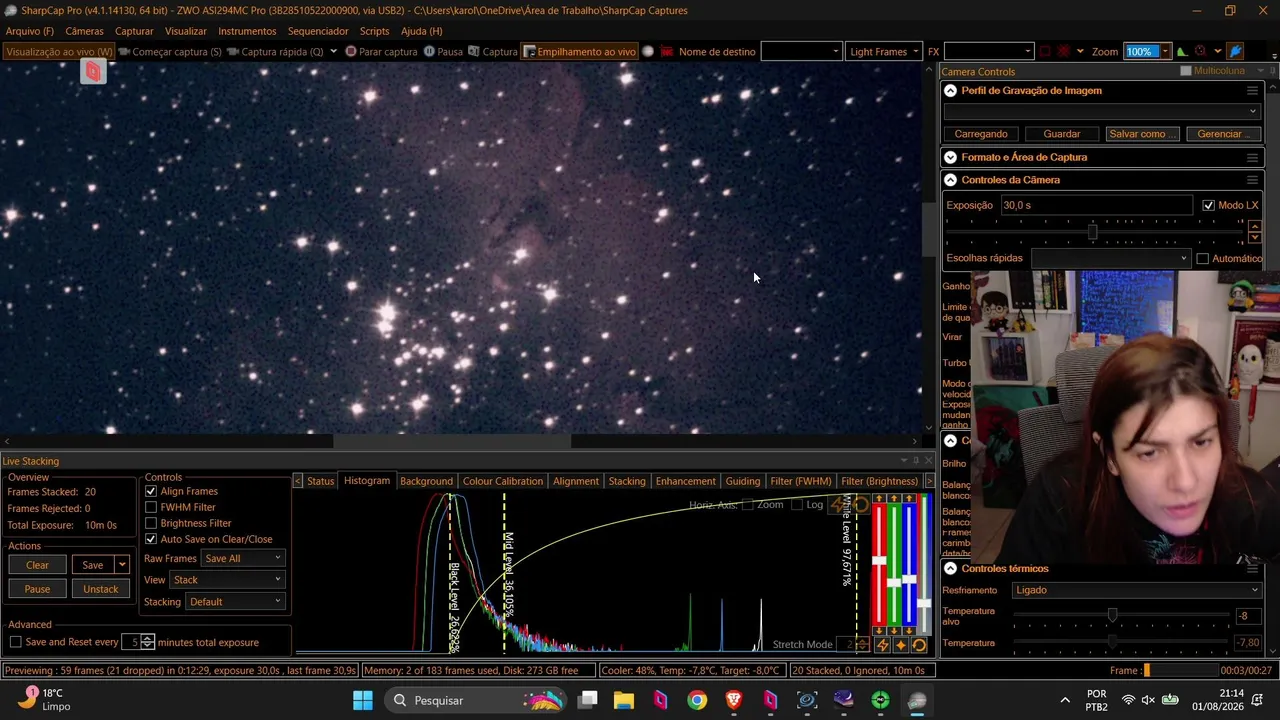Click the blue channel down arrow
The width and height of the screenshot is (1280, 720).
[x=909, y=631]
